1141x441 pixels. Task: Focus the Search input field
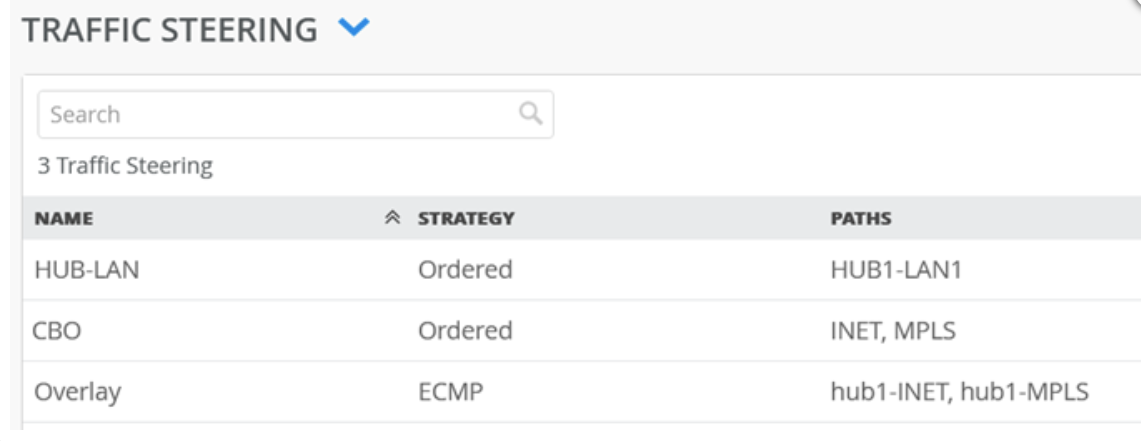(280, 114)
